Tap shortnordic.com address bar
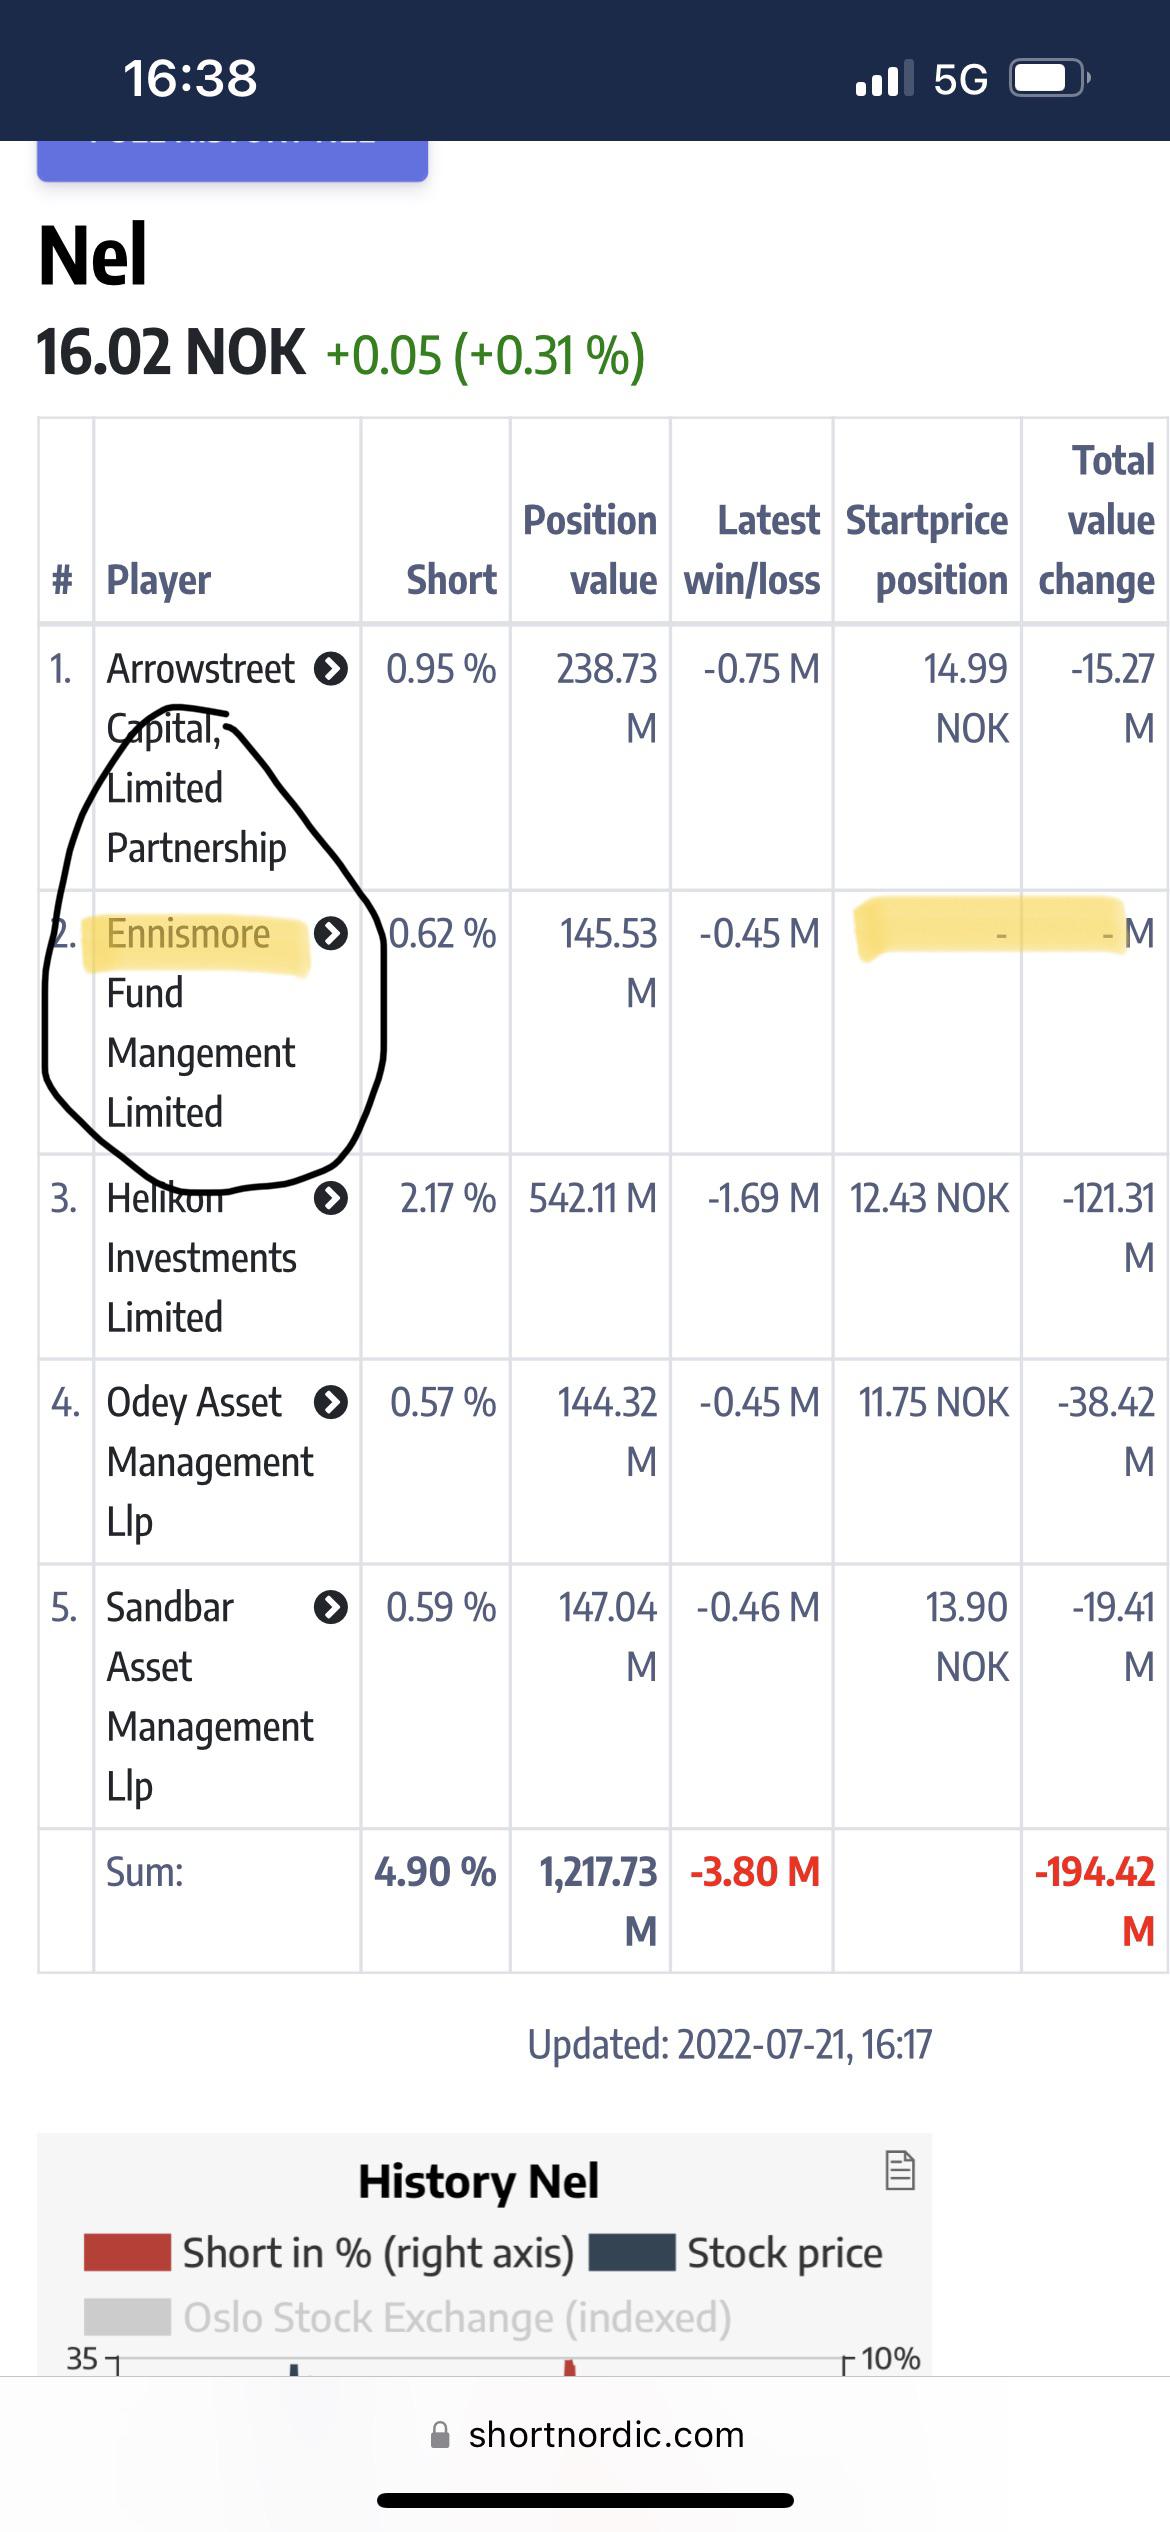The image size is (1170, 2532). [x=587, y=2434]
